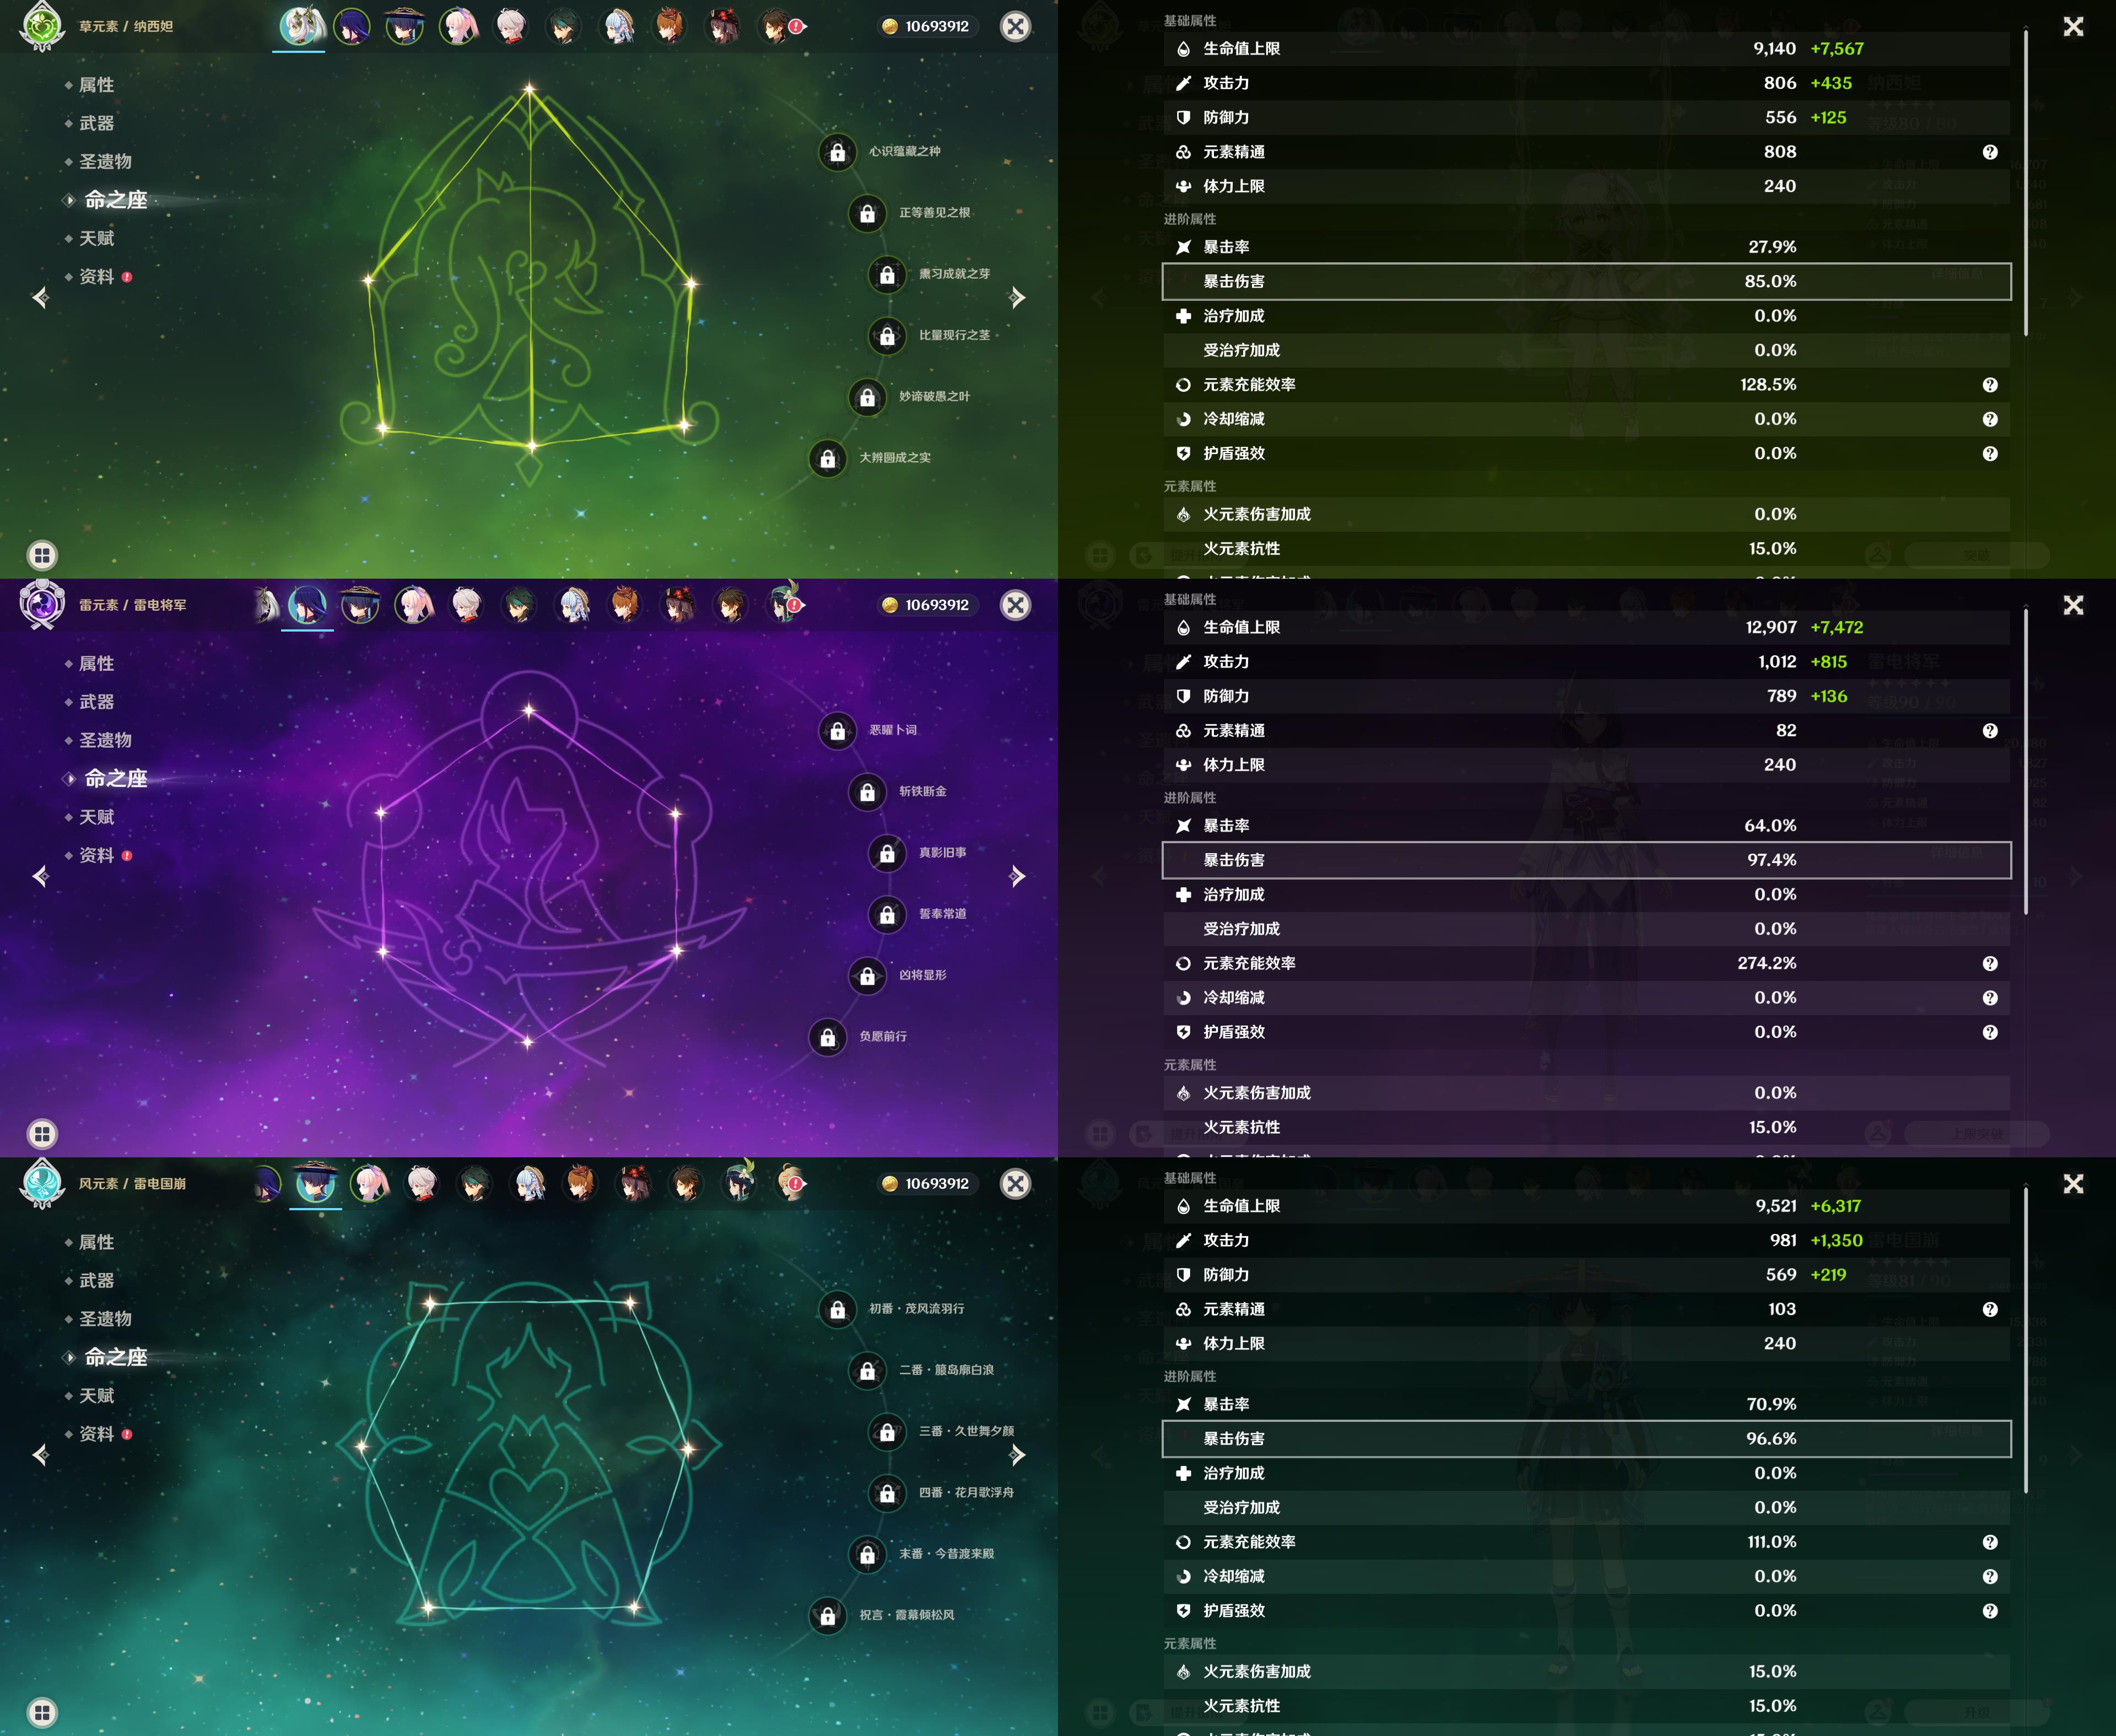Click grid menu icon in 纳西妲 panel
Viewport: 2116px width, 1736px height.
(x=42, y=555)
